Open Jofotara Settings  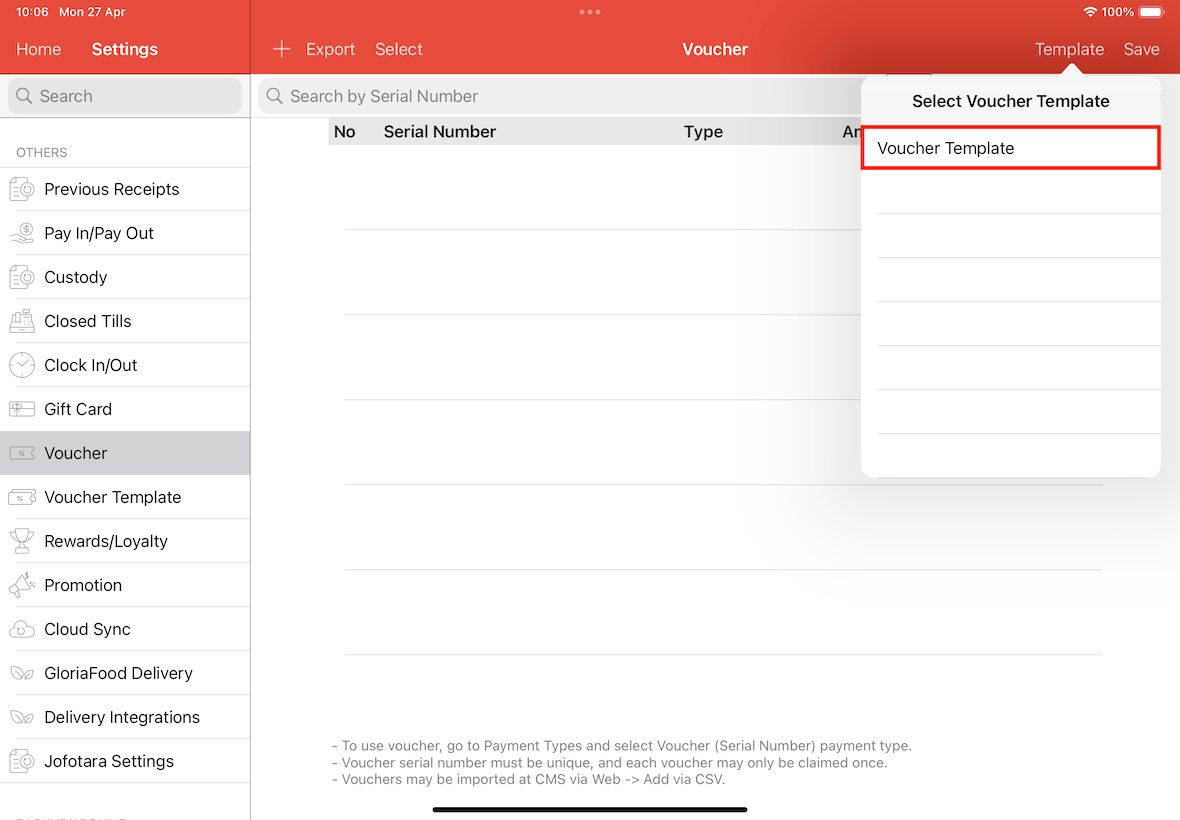[125, 761]
